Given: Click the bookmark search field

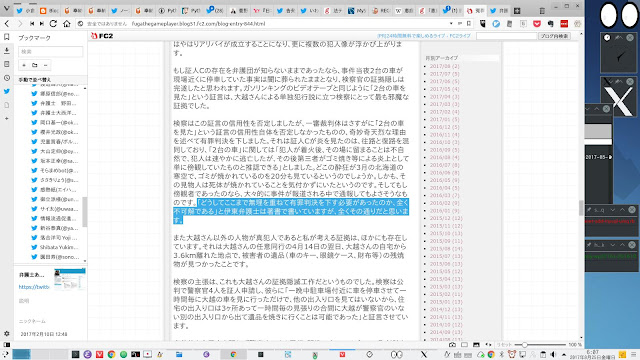Looking at the screenshot, I should 51,52.
